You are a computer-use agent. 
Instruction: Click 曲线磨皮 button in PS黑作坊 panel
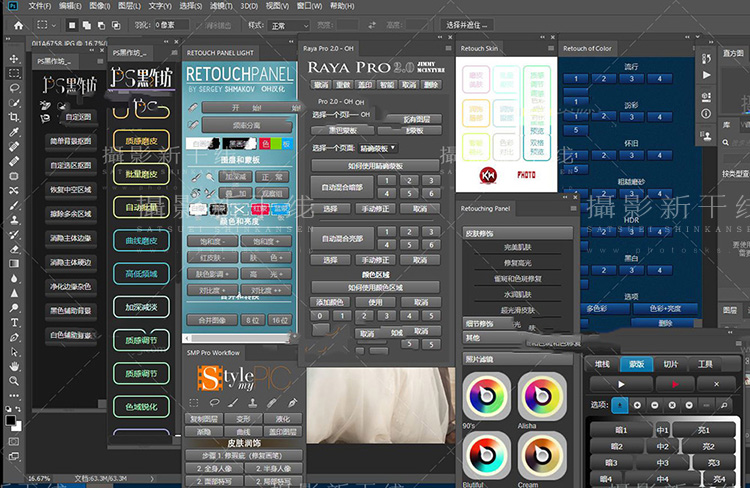[141, 241]
